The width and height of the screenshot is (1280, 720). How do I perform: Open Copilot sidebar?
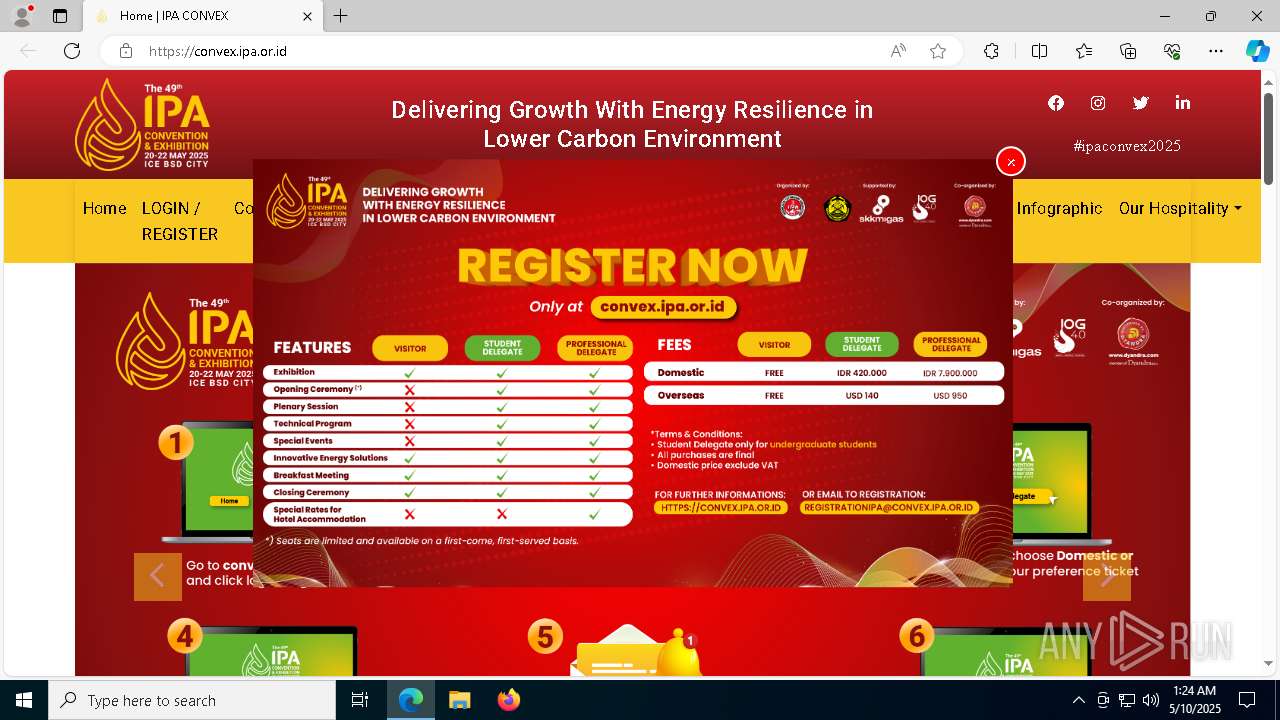coord(1257,51)
